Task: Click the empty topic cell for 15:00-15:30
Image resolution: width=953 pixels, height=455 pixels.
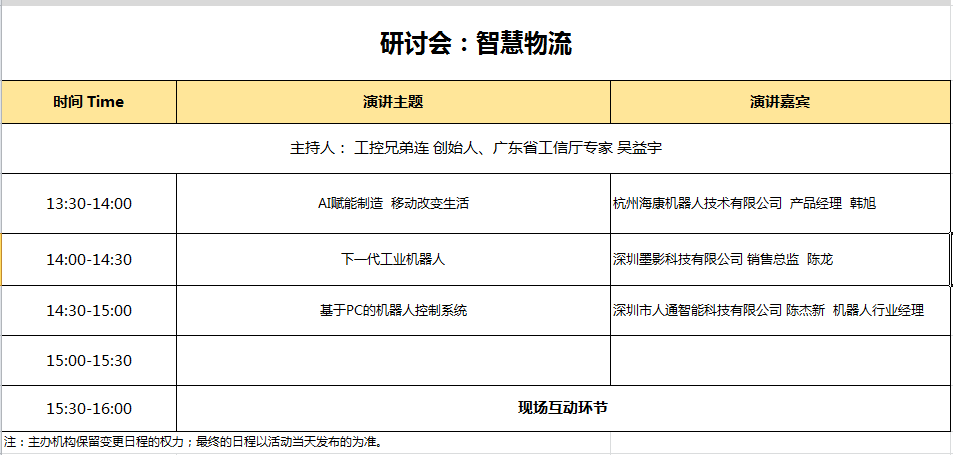Action: pyautogui.click(x=393, y=360)
